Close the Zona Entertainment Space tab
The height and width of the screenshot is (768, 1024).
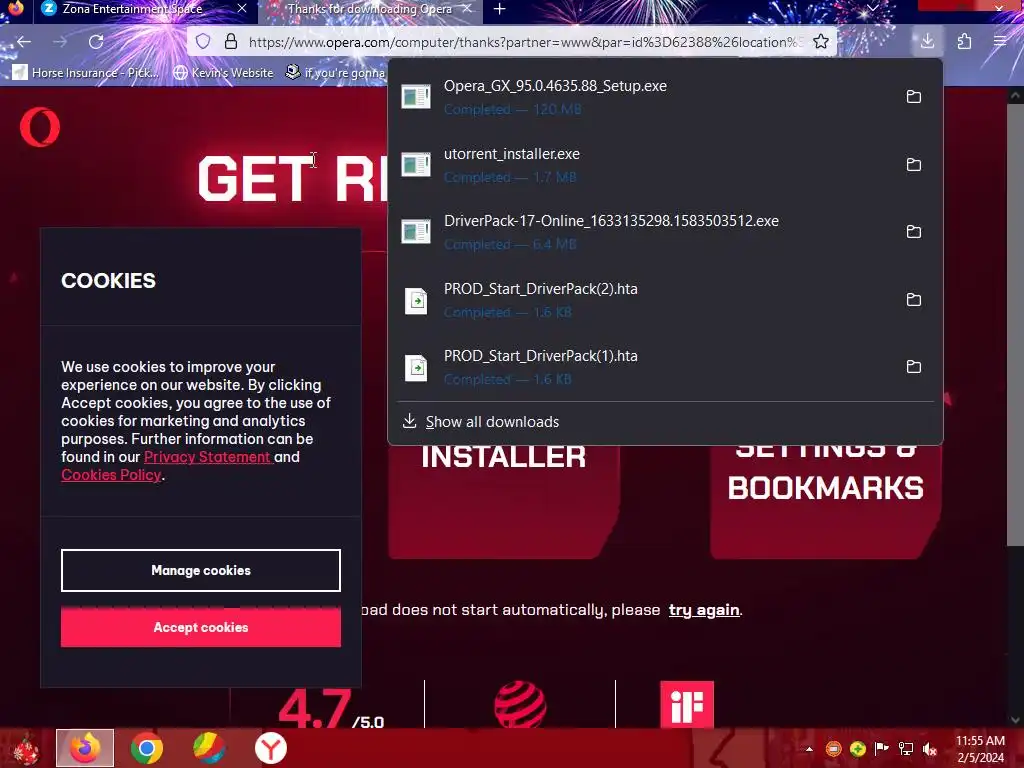tap(242, 8)
